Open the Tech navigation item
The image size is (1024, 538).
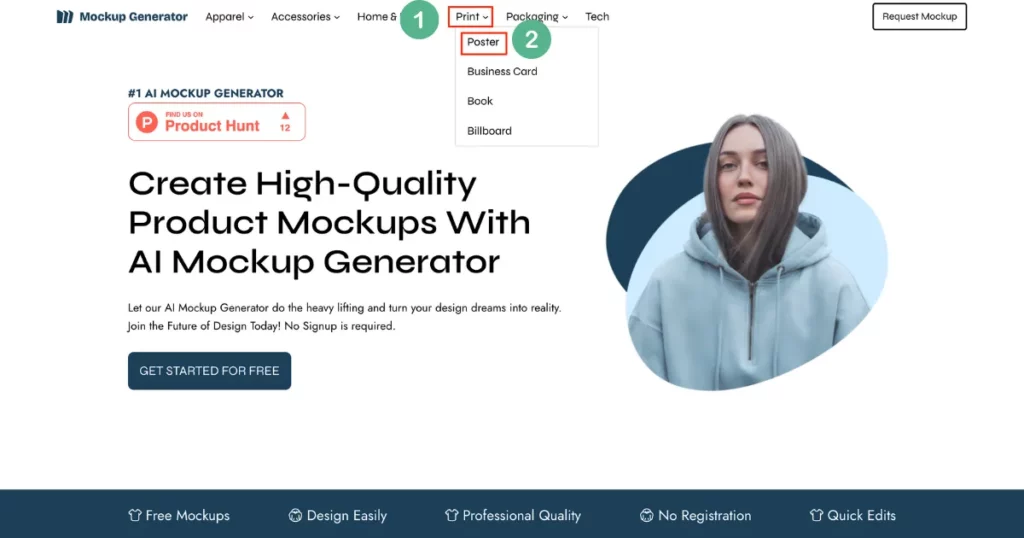597,17
